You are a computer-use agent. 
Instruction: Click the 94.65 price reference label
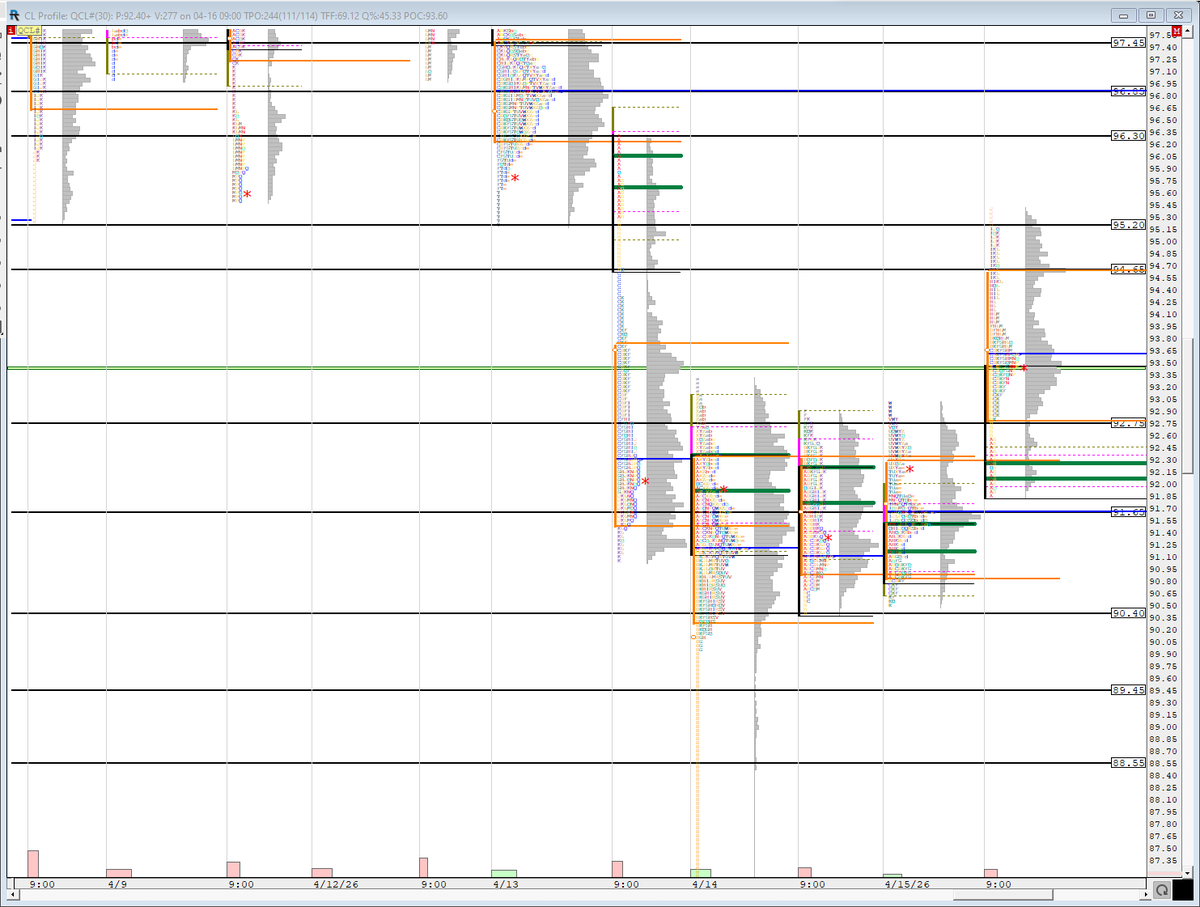(x=1127, y=268)
